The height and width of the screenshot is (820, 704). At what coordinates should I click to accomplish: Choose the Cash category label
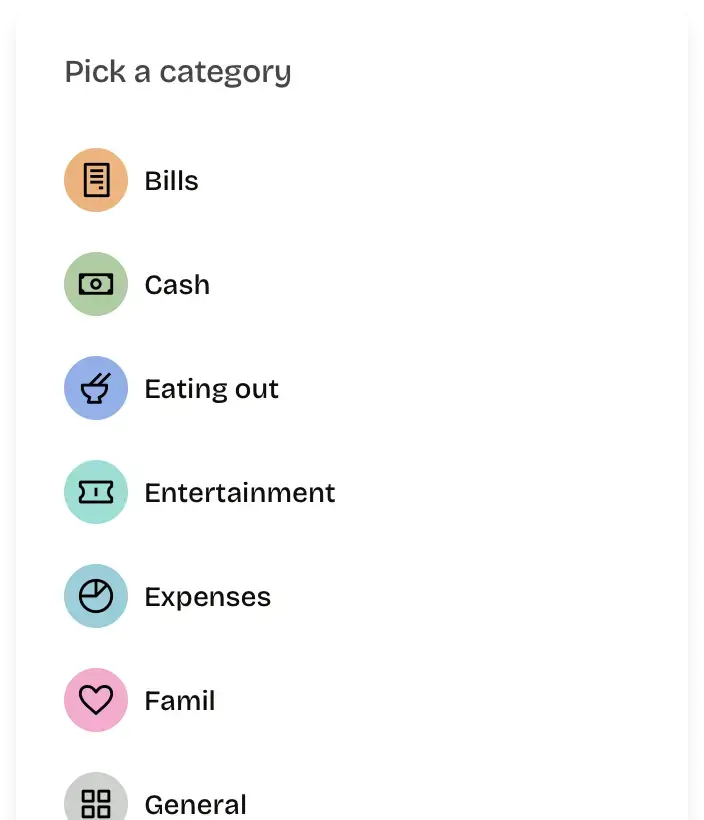(x=177, y=285)
